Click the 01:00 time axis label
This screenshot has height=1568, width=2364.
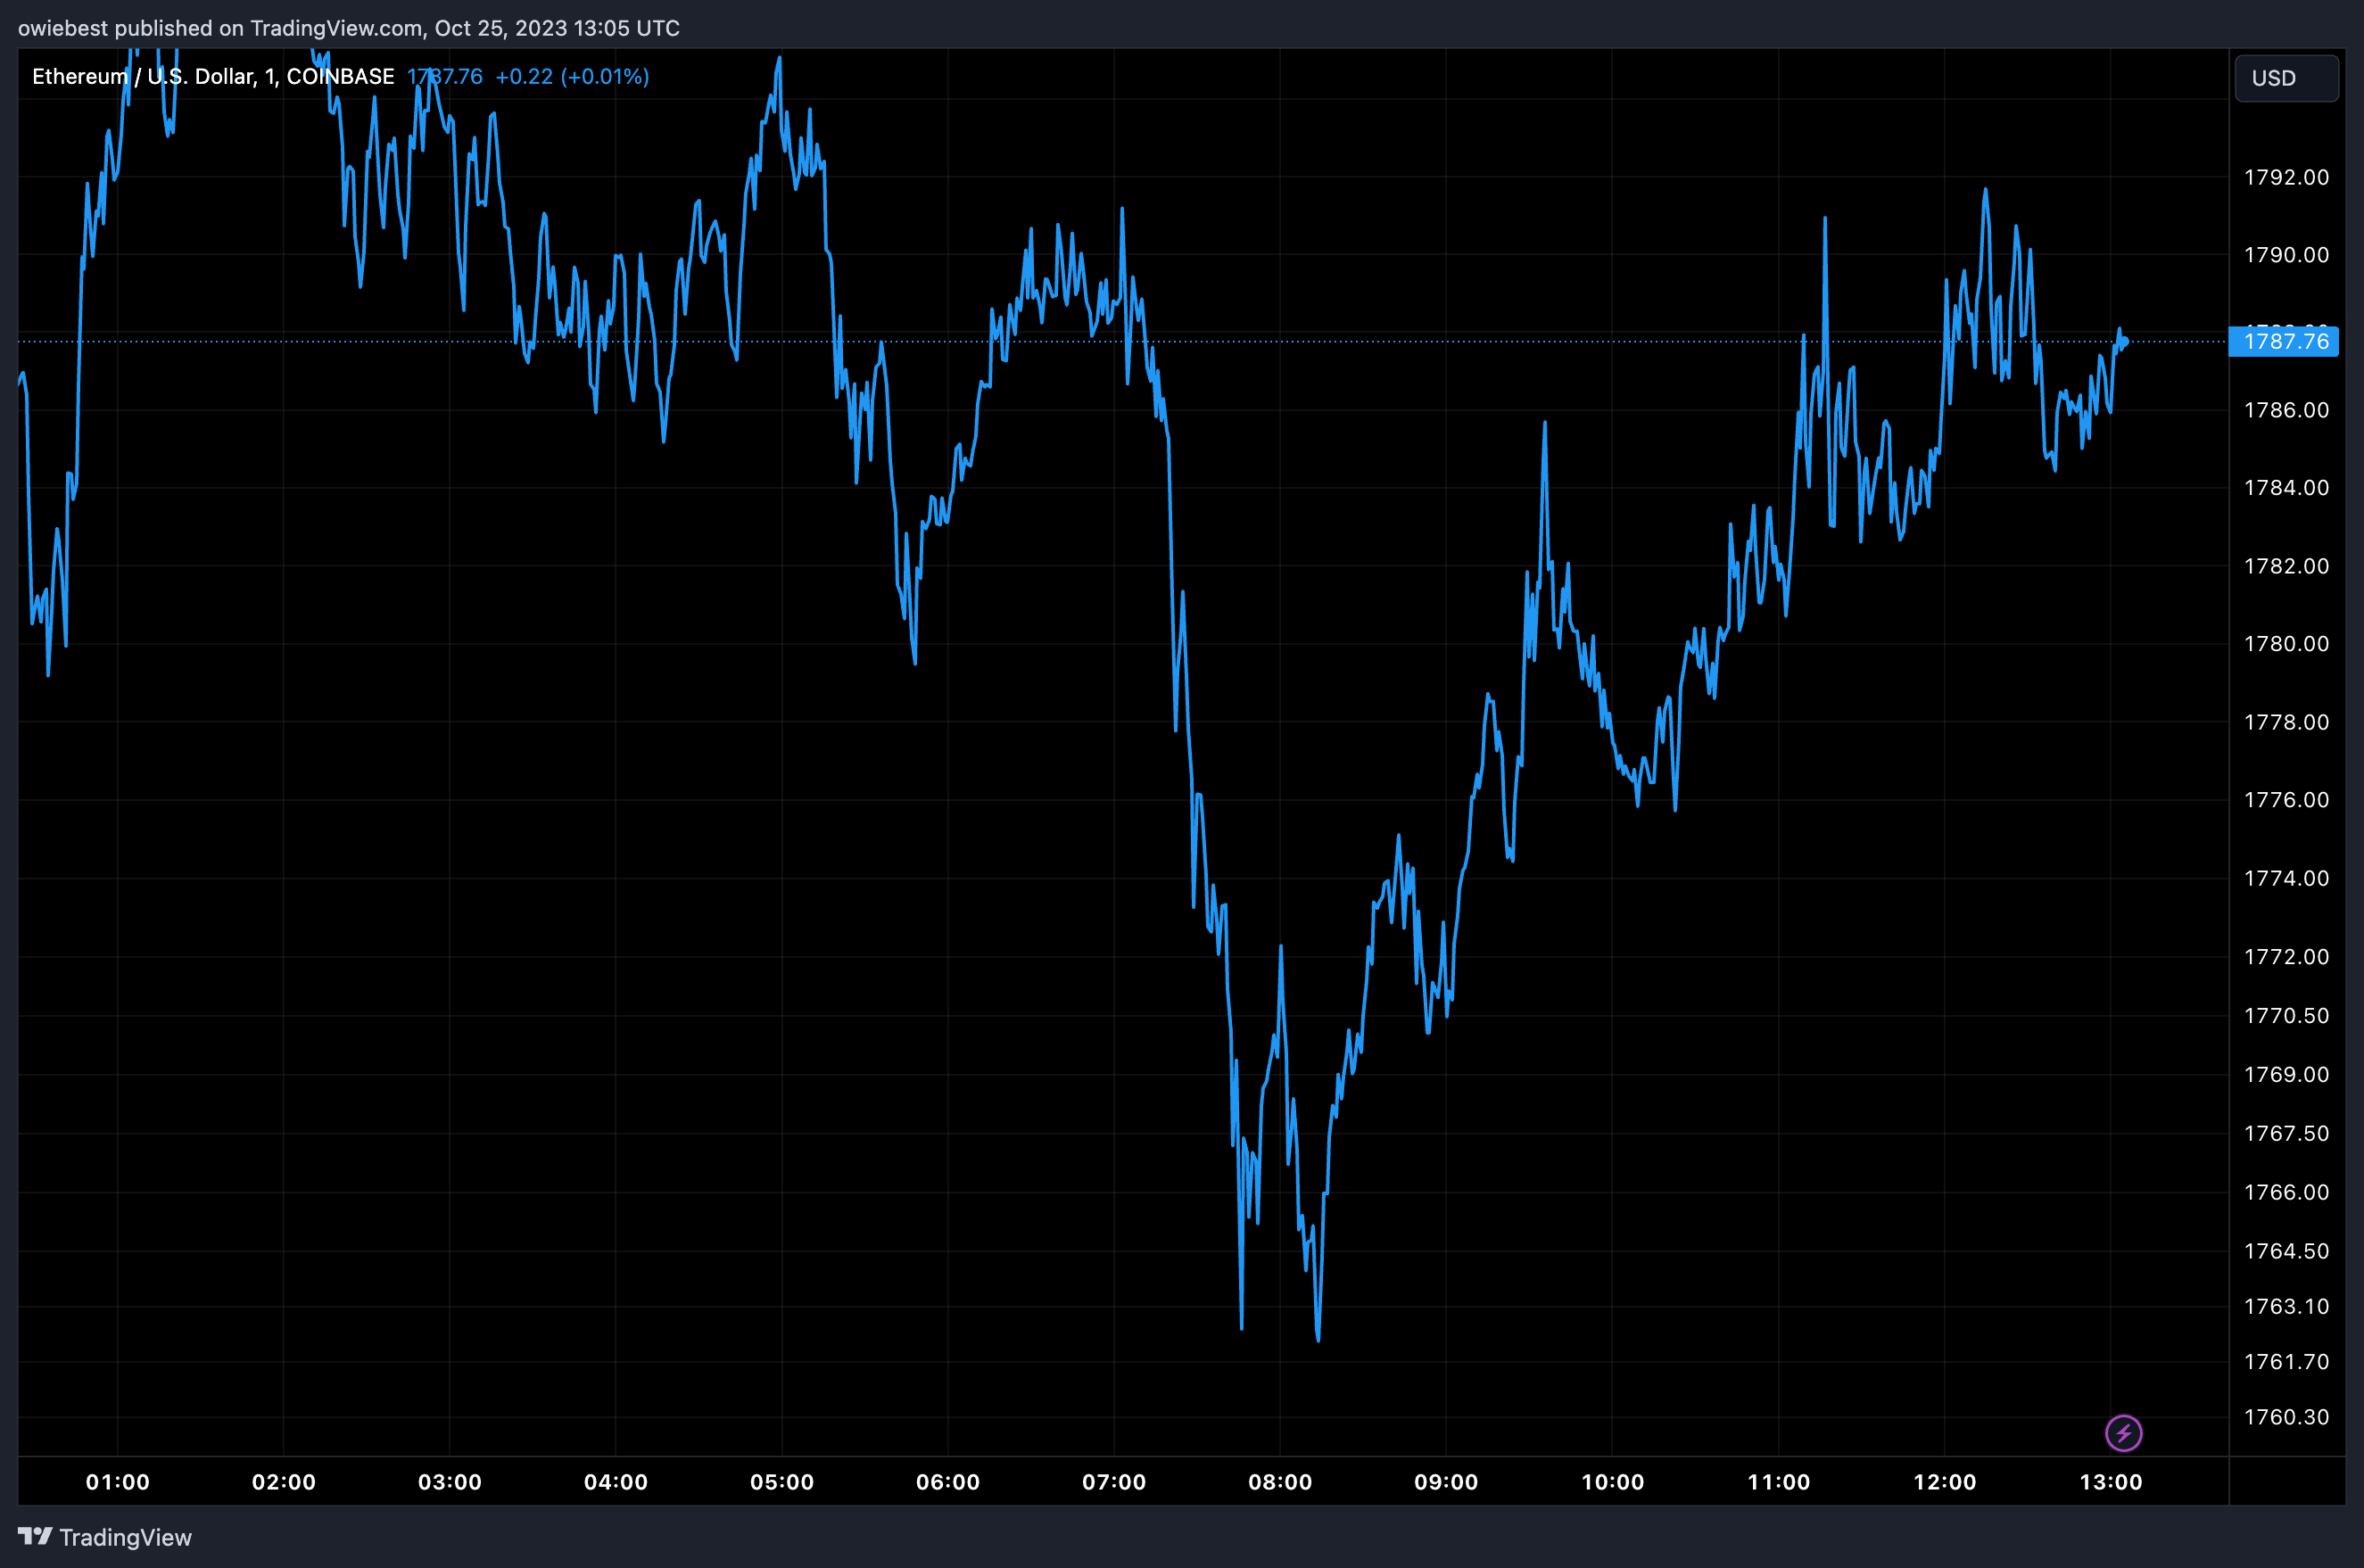pos(118,1482)
